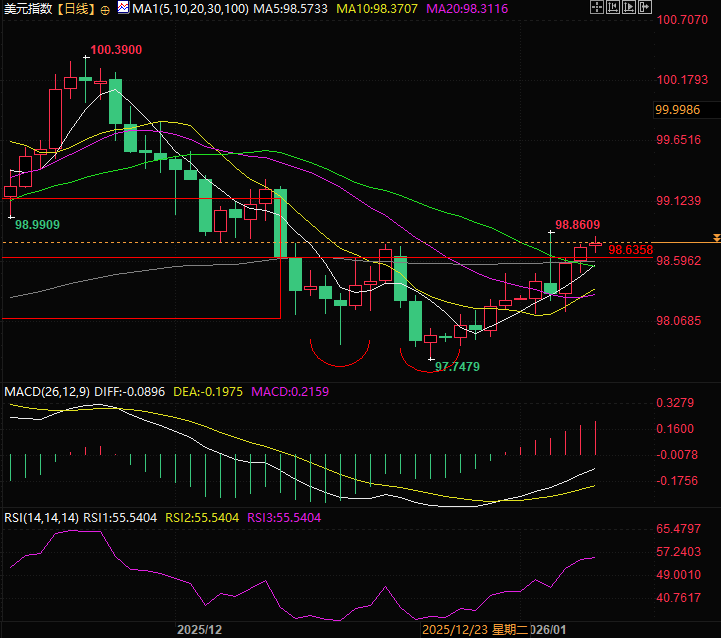
Task: Click the DEA:-0.1975 value
Action: [208, 392]
